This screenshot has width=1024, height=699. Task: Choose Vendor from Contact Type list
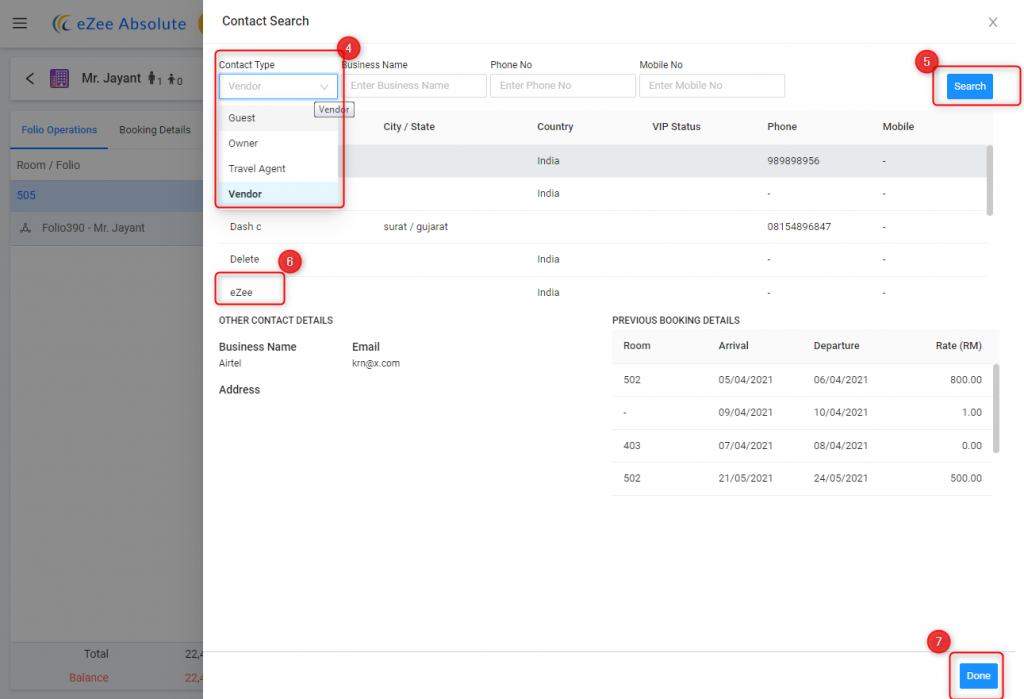coord(278,194)
